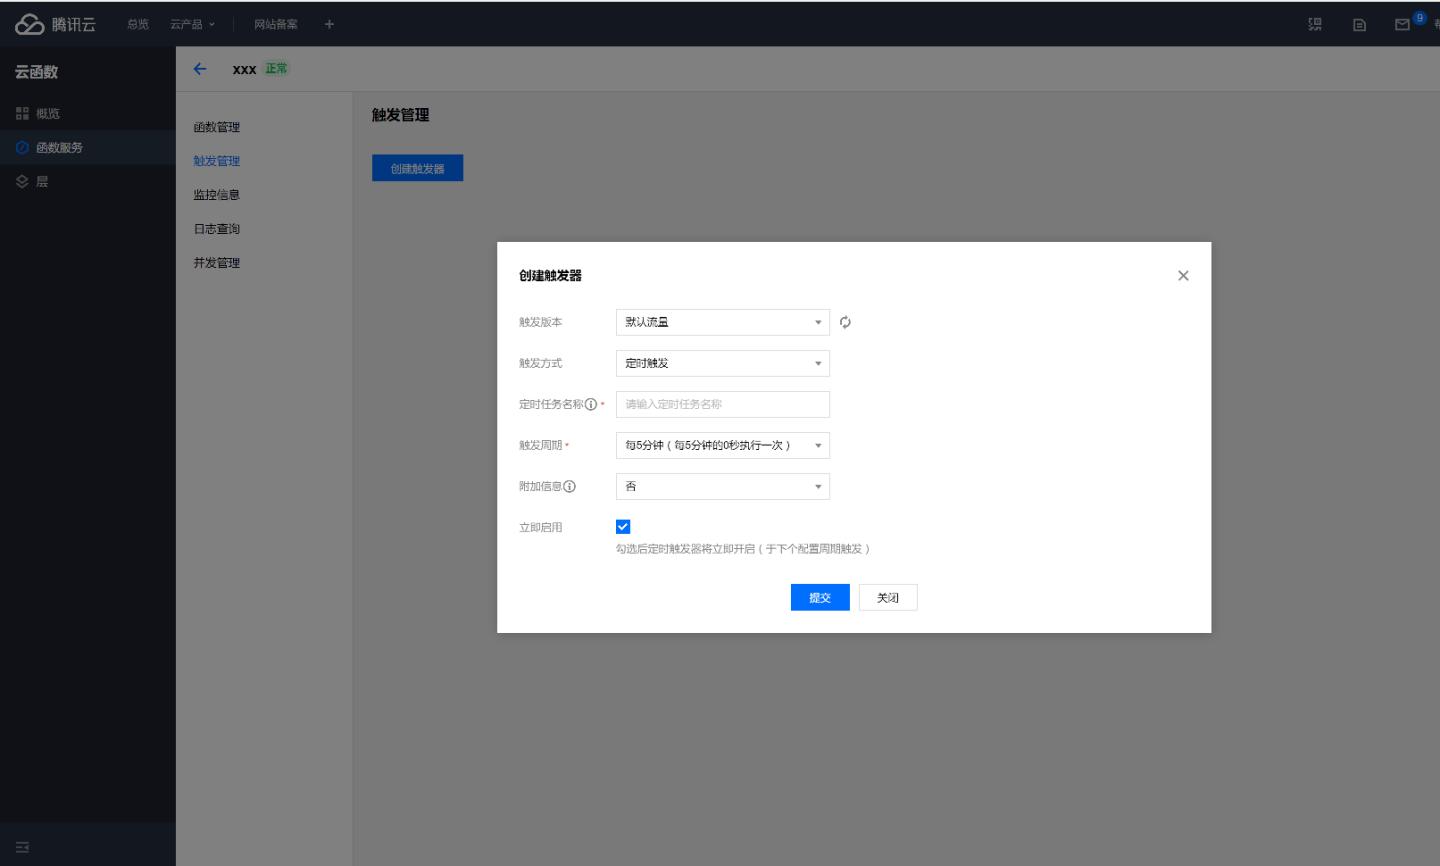The width and height of the screenshot is (1440, 866).
Task: Collapse sidebar using bottom-left menu icon
Action: click(x=22, y=847)
